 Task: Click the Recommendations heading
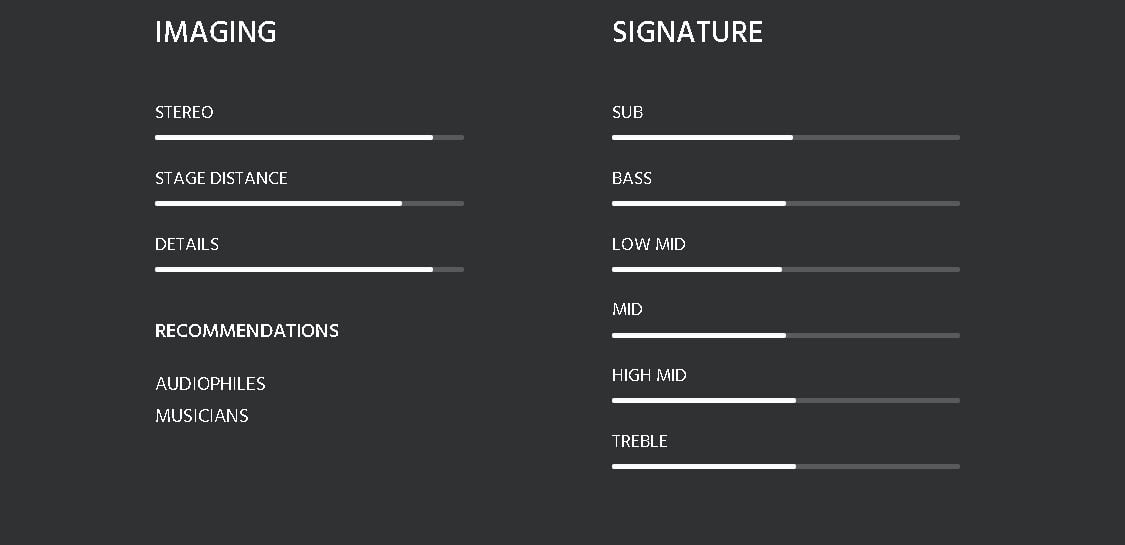pyautogui.click(x=247, y=331)
